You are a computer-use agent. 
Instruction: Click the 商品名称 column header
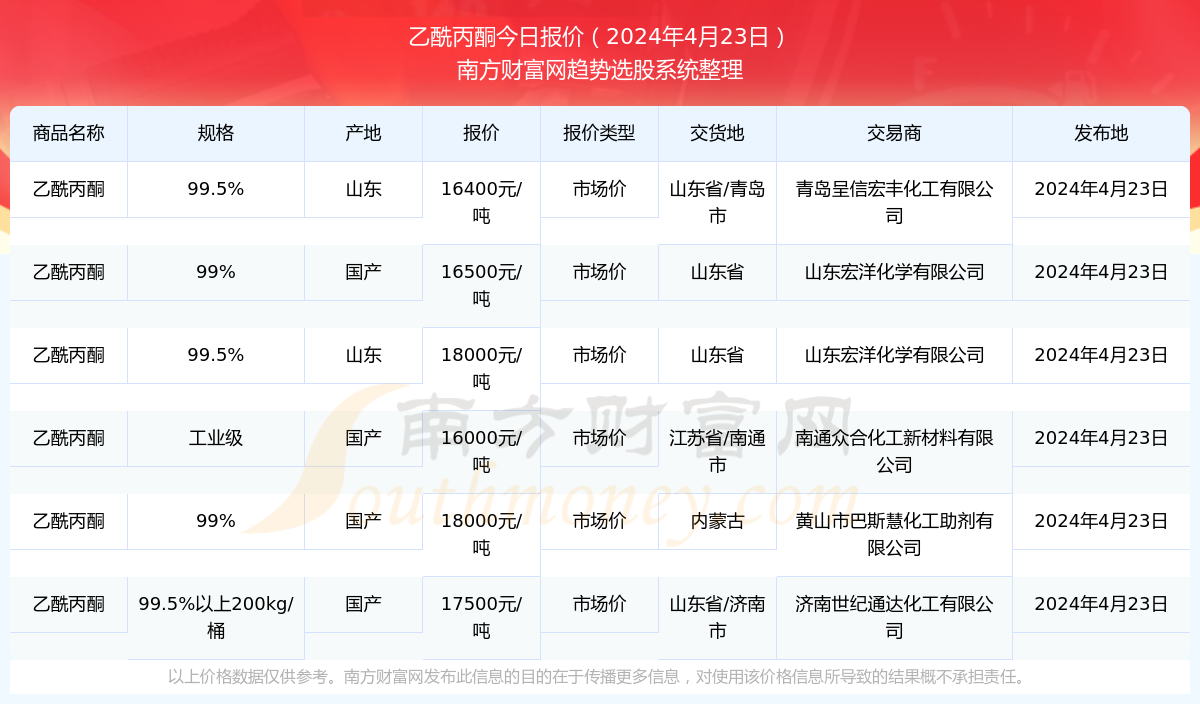click(68, 133)
